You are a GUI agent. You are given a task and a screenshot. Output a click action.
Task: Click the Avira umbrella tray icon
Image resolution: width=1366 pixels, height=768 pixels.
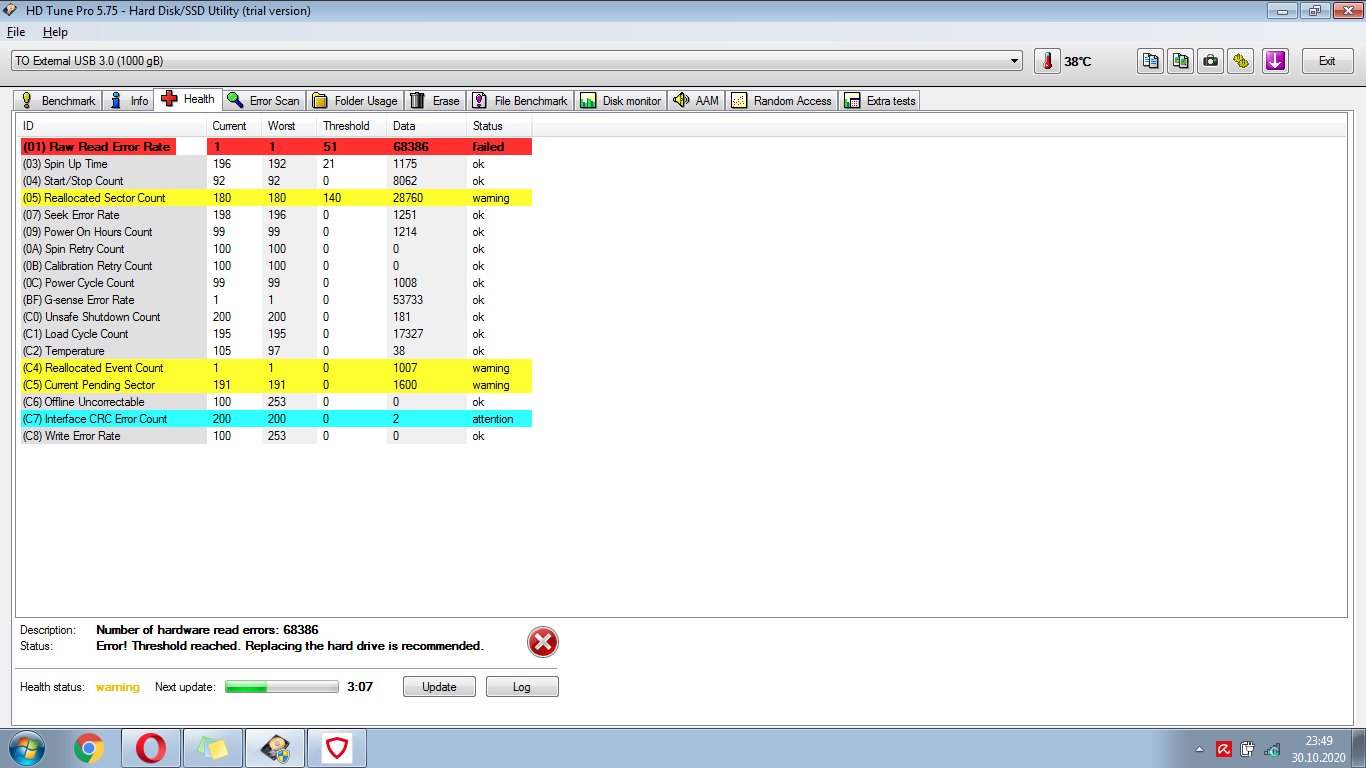pyautogui.click(x=1223, y=749)
